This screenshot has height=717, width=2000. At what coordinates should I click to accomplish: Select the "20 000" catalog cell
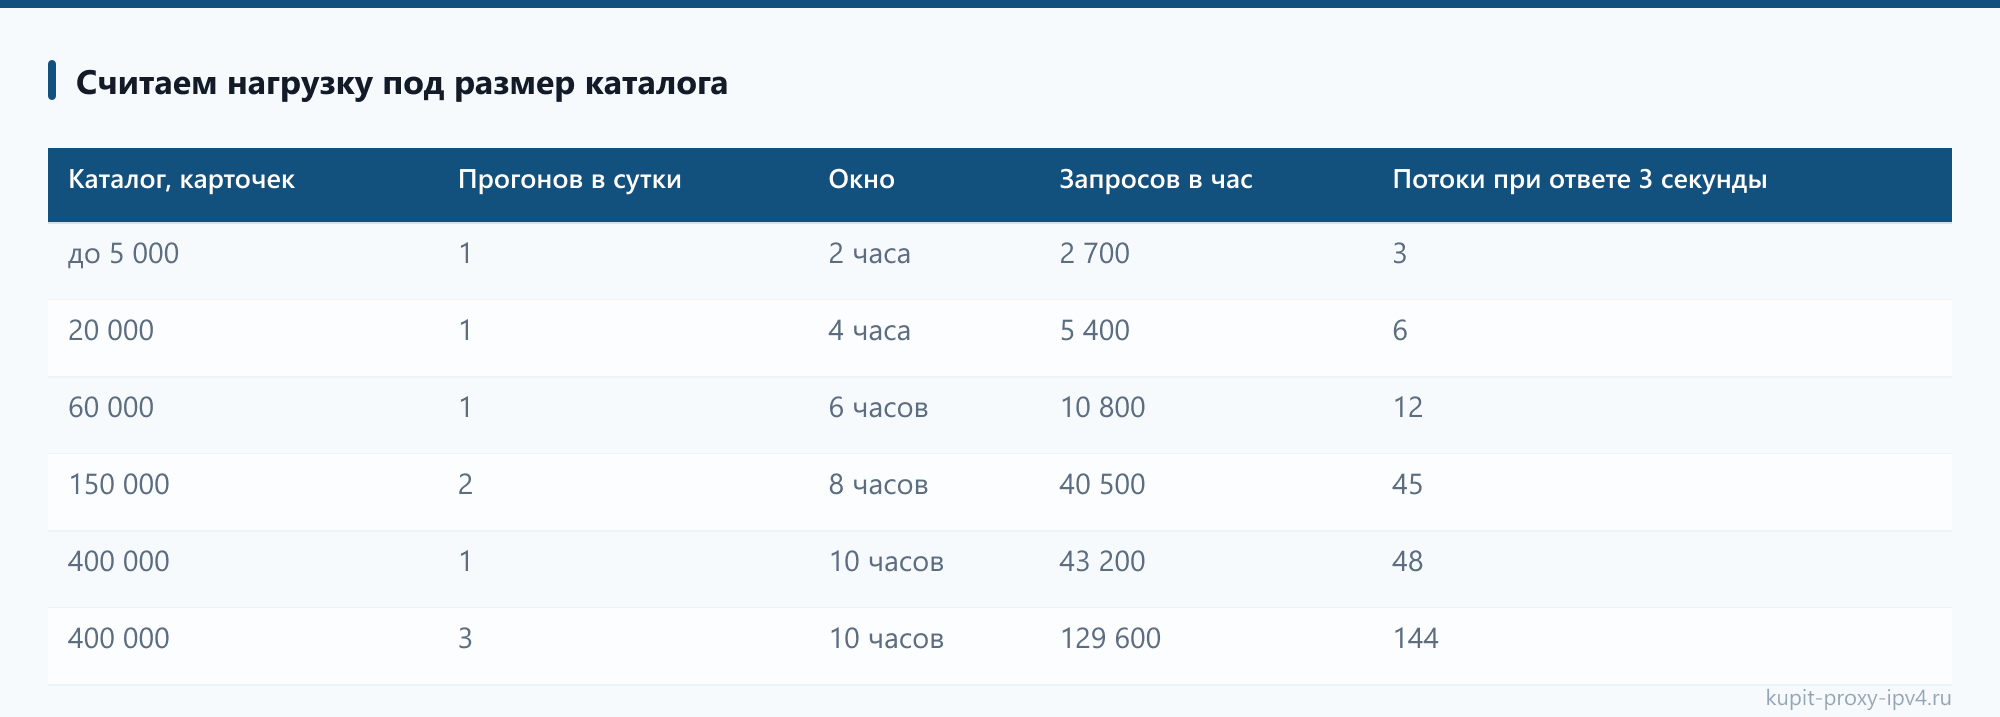coord(111,331)
